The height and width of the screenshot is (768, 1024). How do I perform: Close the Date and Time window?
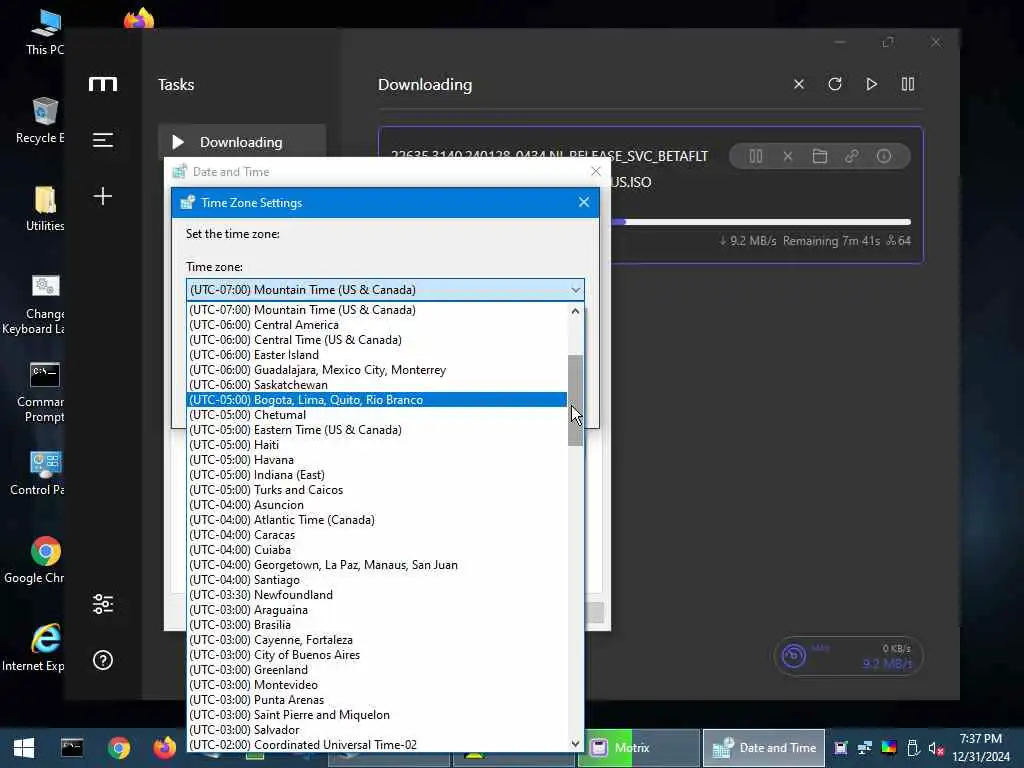[596, 171]
